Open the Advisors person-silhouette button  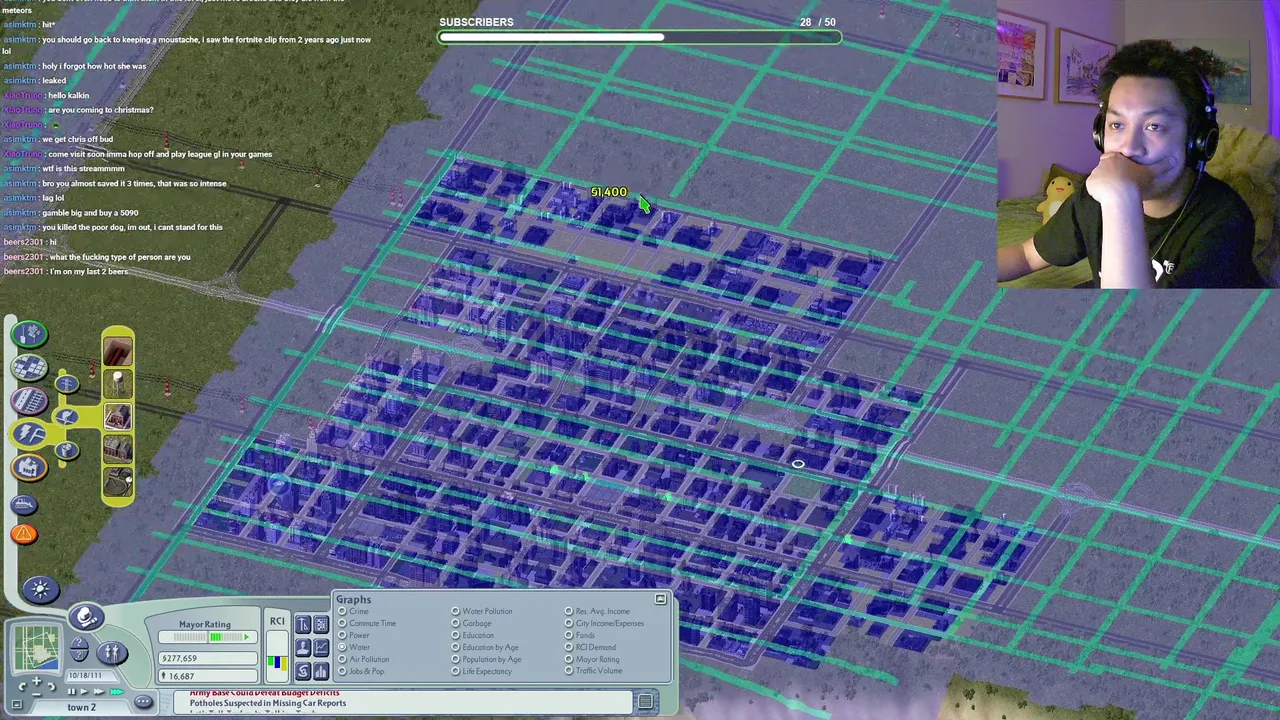pyautogui.click(x=303, y=648)
